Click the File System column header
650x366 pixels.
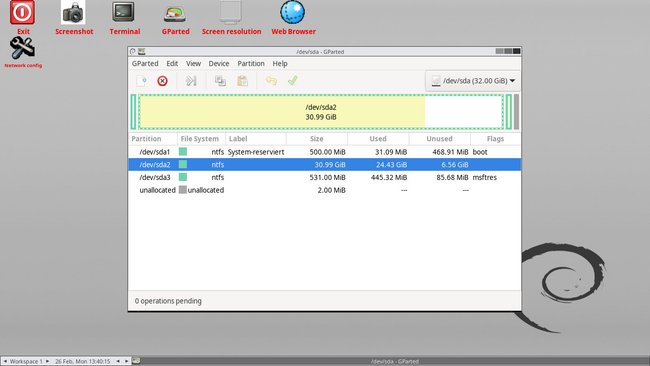tap(201, 139)
